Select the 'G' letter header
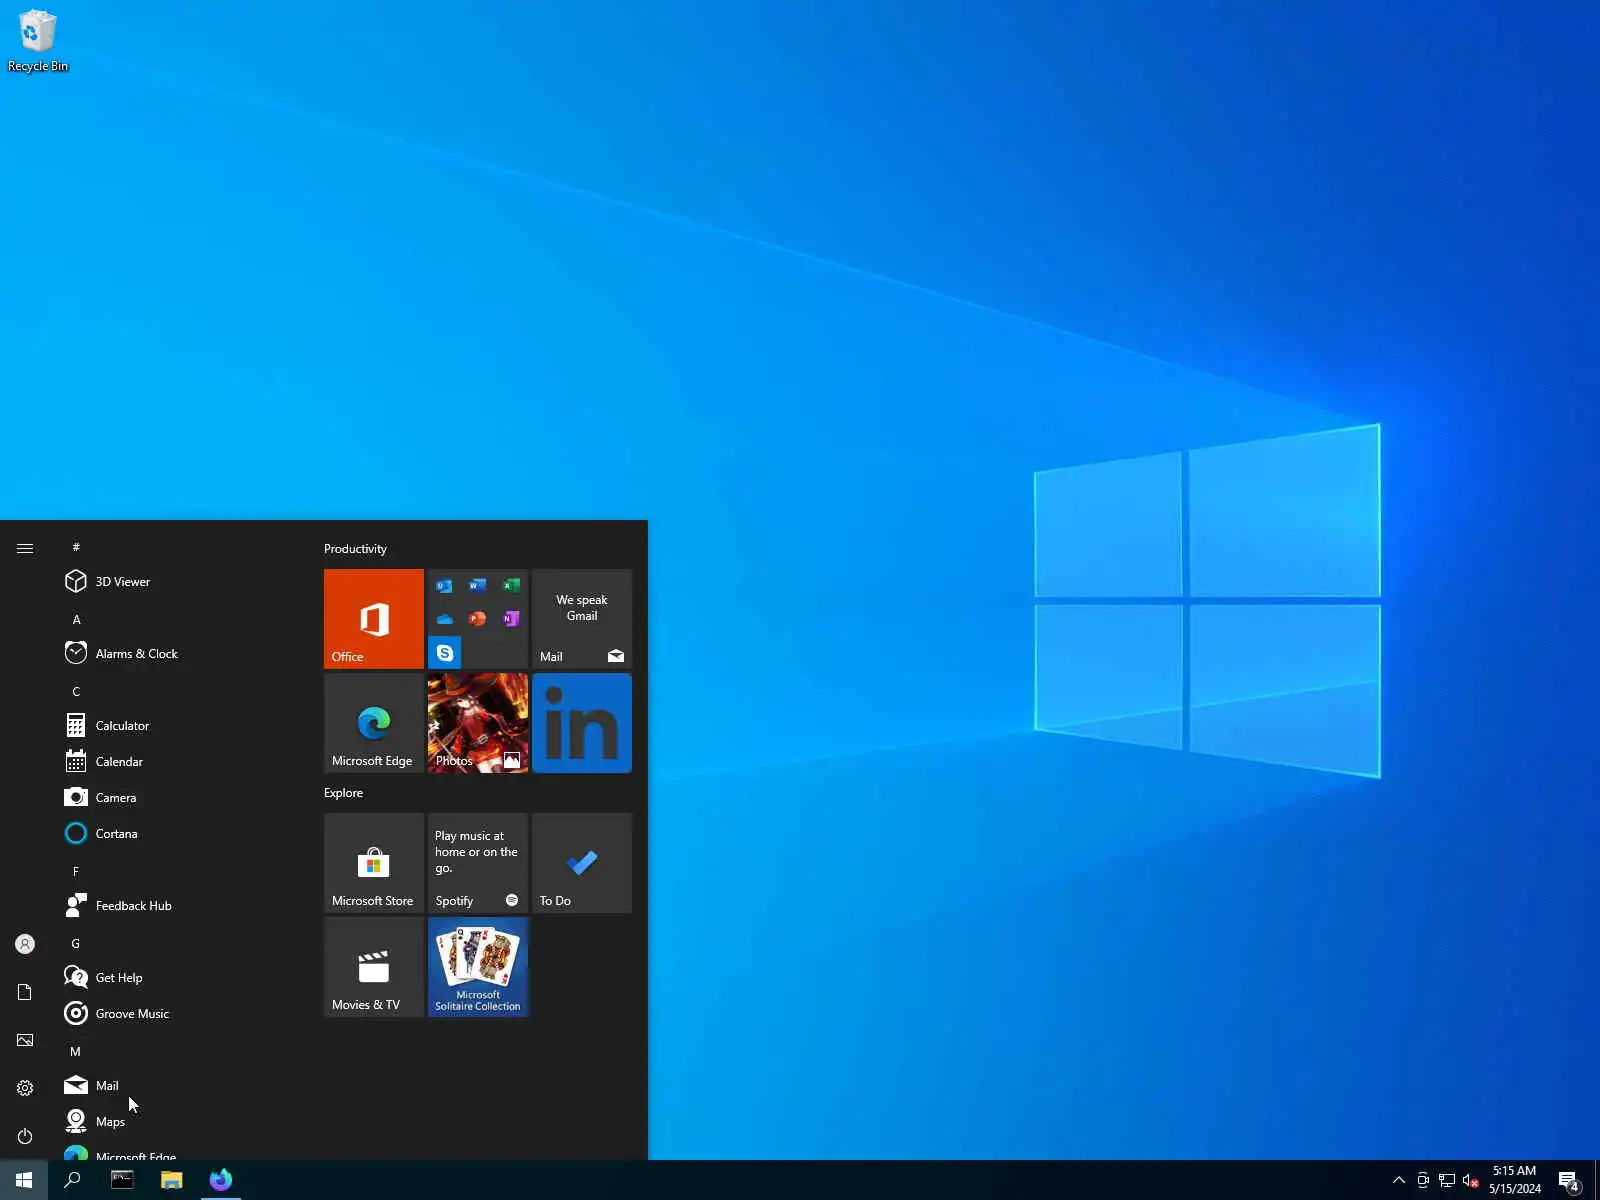1600x1200 pixels. [x=76, y=944]
